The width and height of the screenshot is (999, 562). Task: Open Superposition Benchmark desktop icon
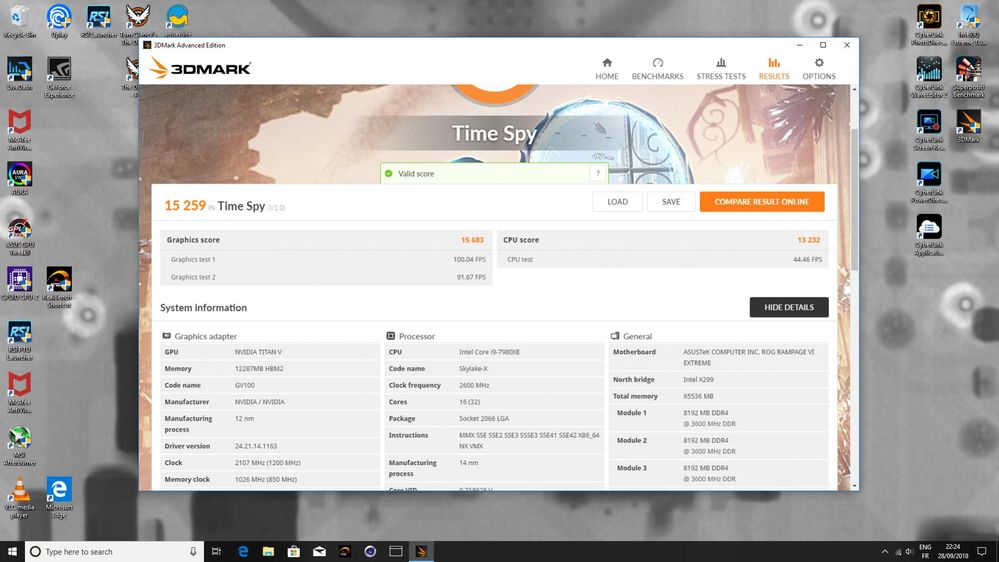pos(968,77)
